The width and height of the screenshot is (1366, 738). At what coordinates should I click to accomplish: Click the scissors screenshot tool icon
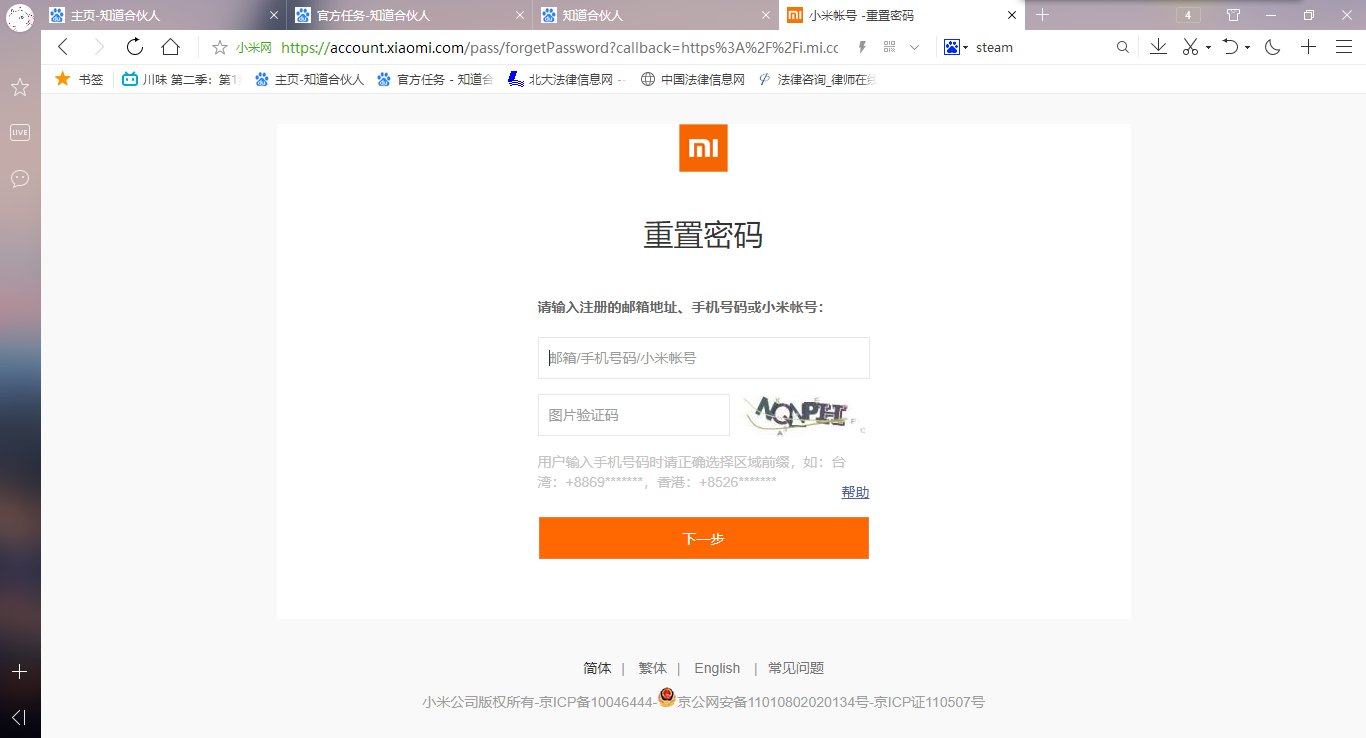click(x=1189, y=46)
